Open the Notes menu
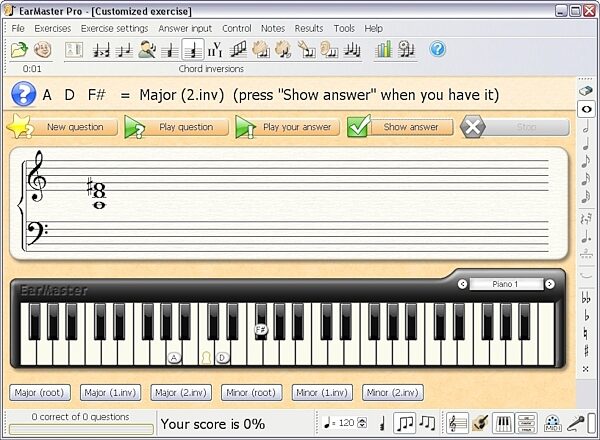Viewport: 600px width, 440px height. click(x=273, y=28)
